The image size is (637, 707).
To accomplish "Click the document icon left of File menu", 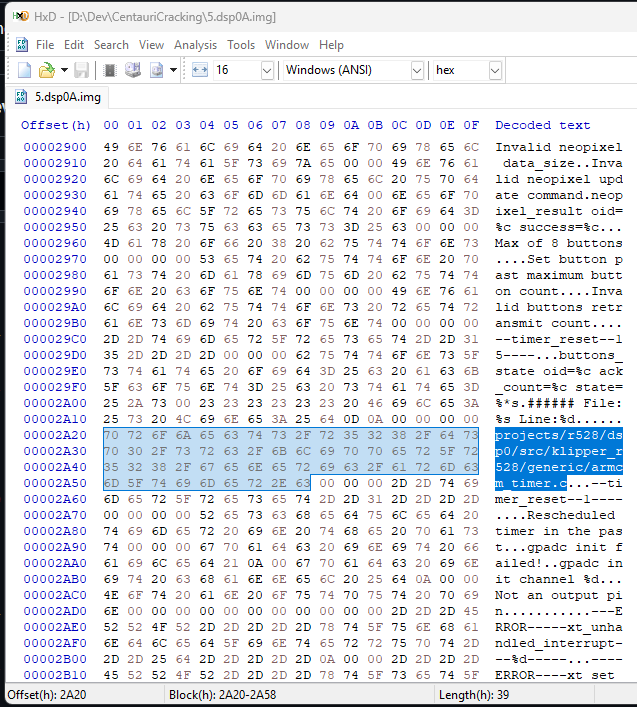I will click(x=21, y=45).
